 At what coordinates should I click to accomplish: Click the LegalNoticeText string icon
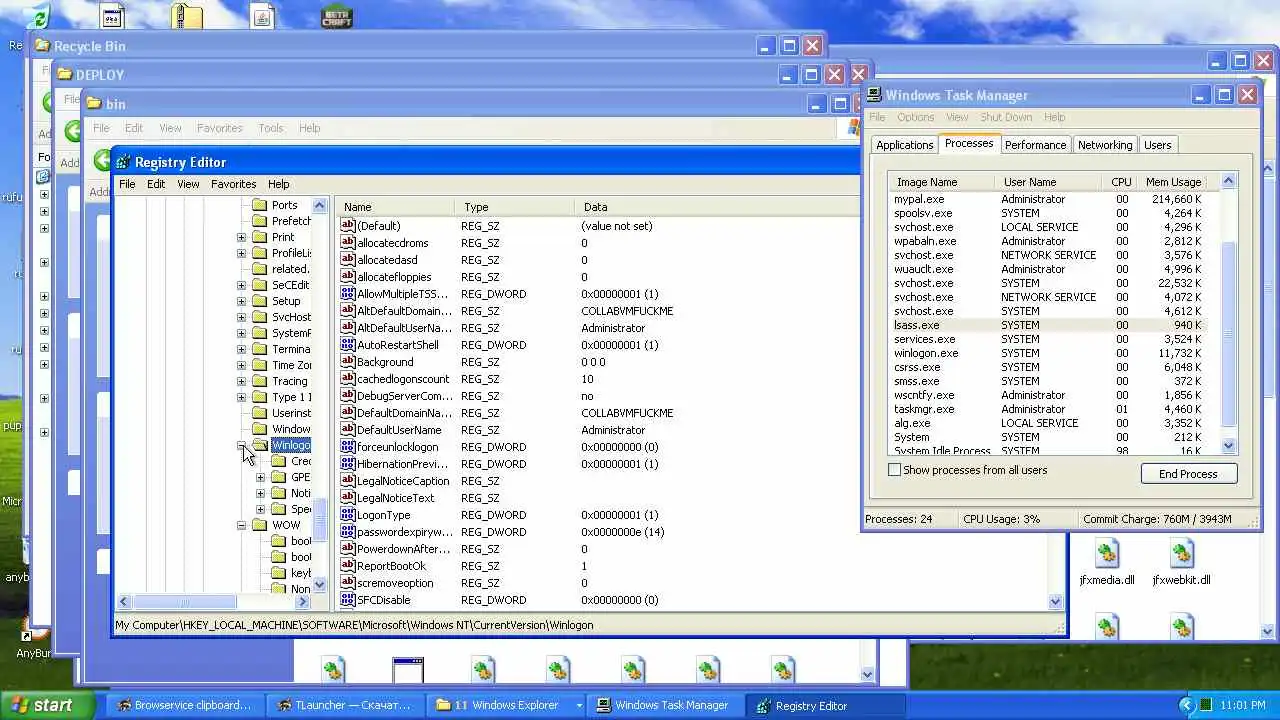coord(348,498)
